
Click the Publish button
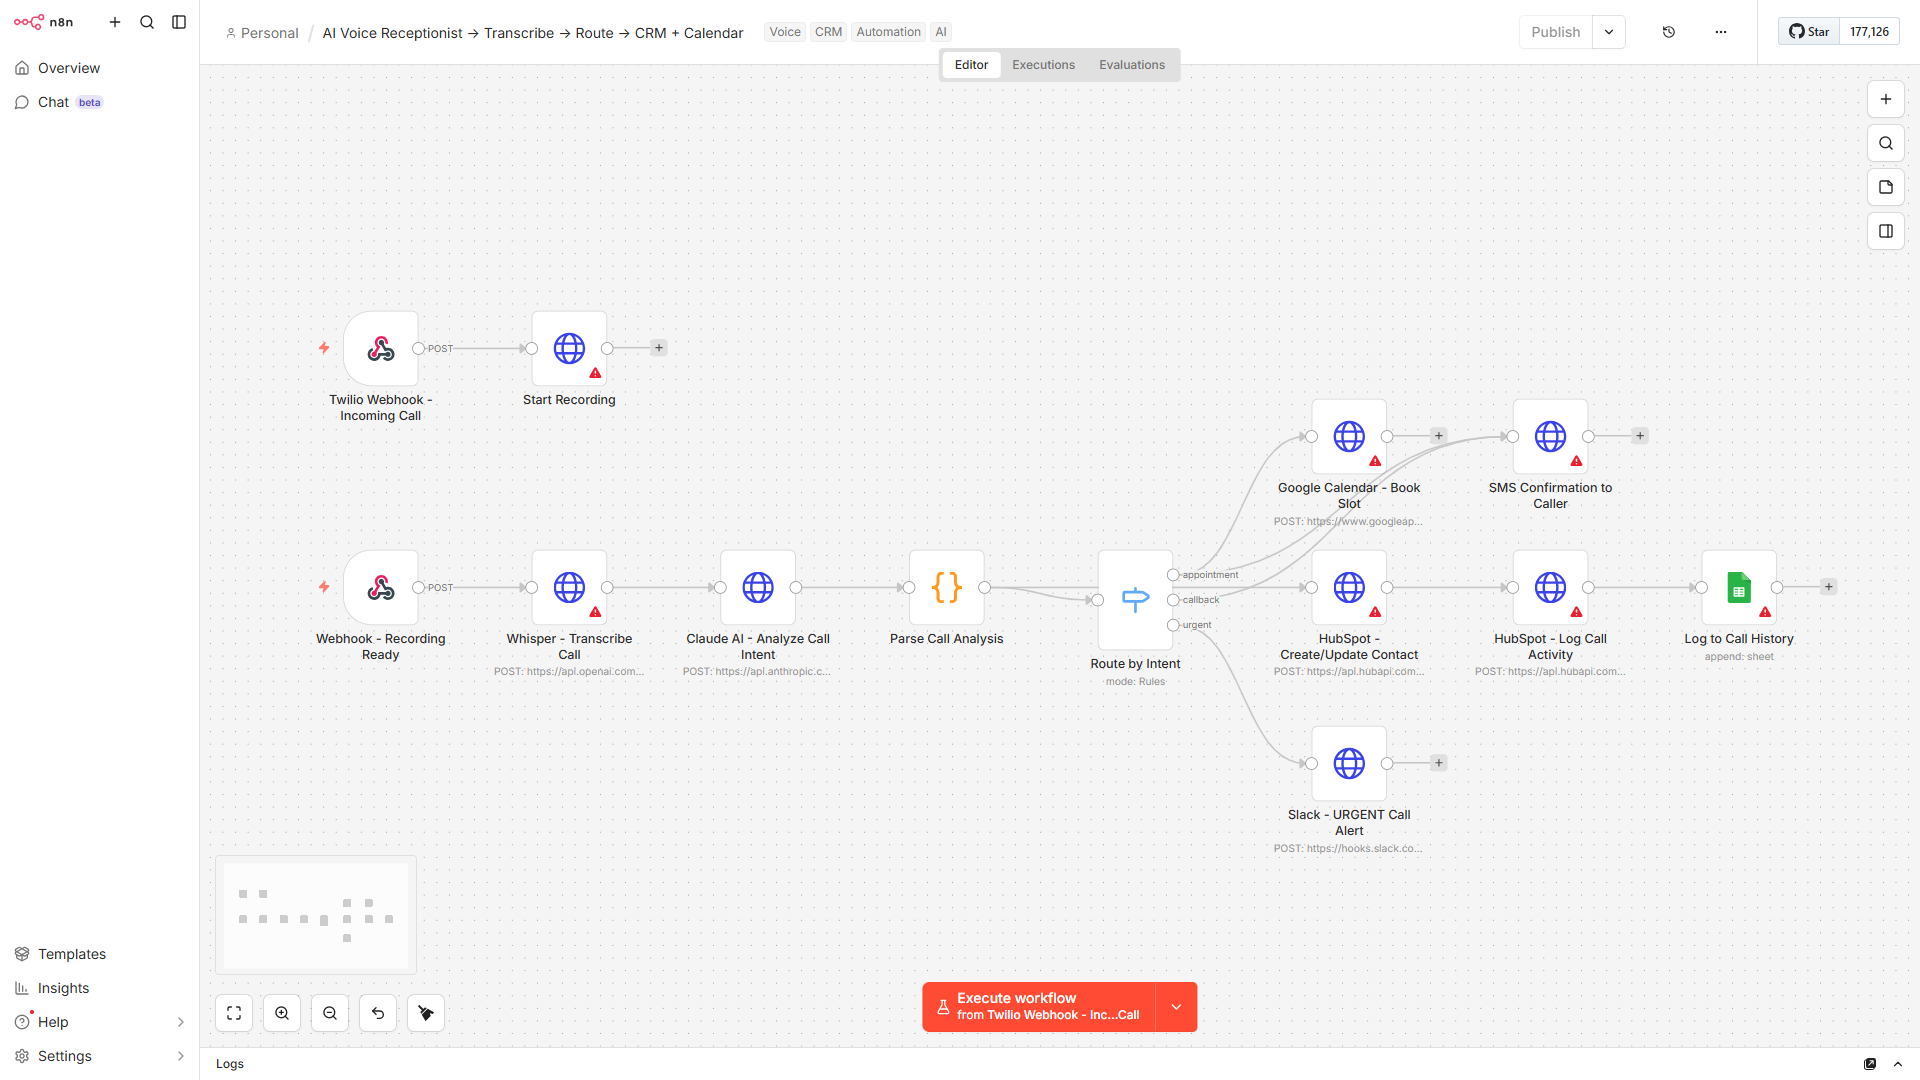click(1555, 31)
